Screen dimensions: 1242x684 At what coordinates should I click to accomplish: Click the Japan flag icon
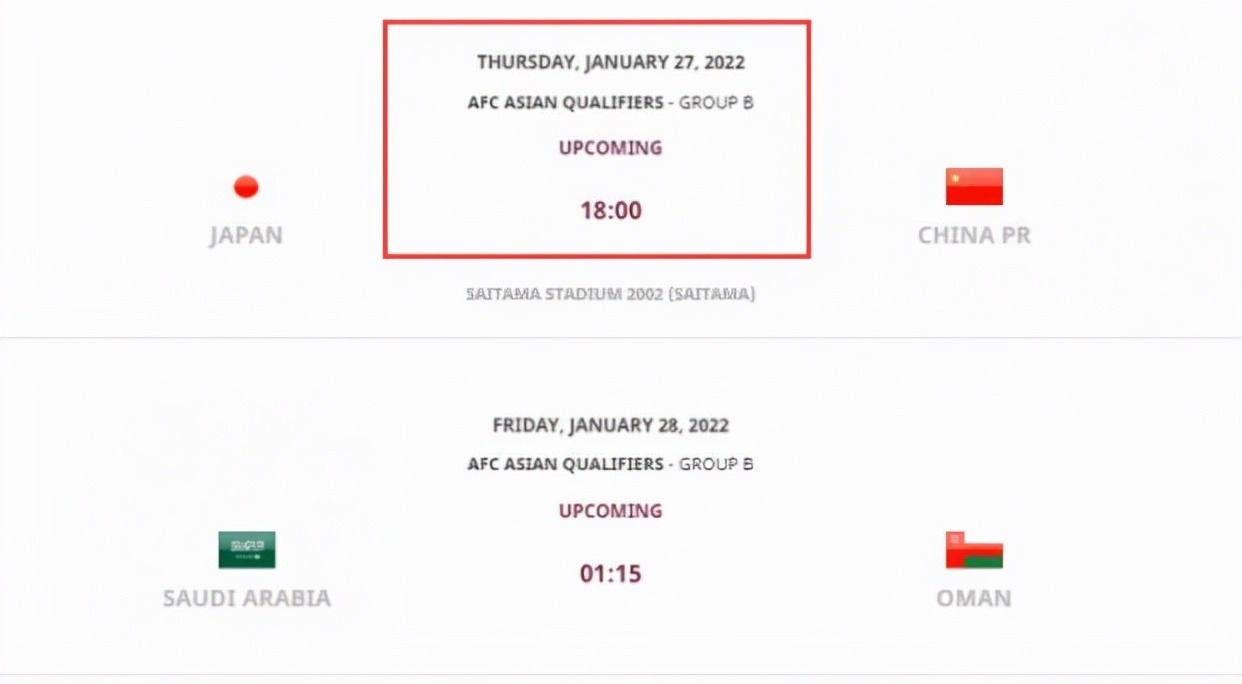point(246,187)
